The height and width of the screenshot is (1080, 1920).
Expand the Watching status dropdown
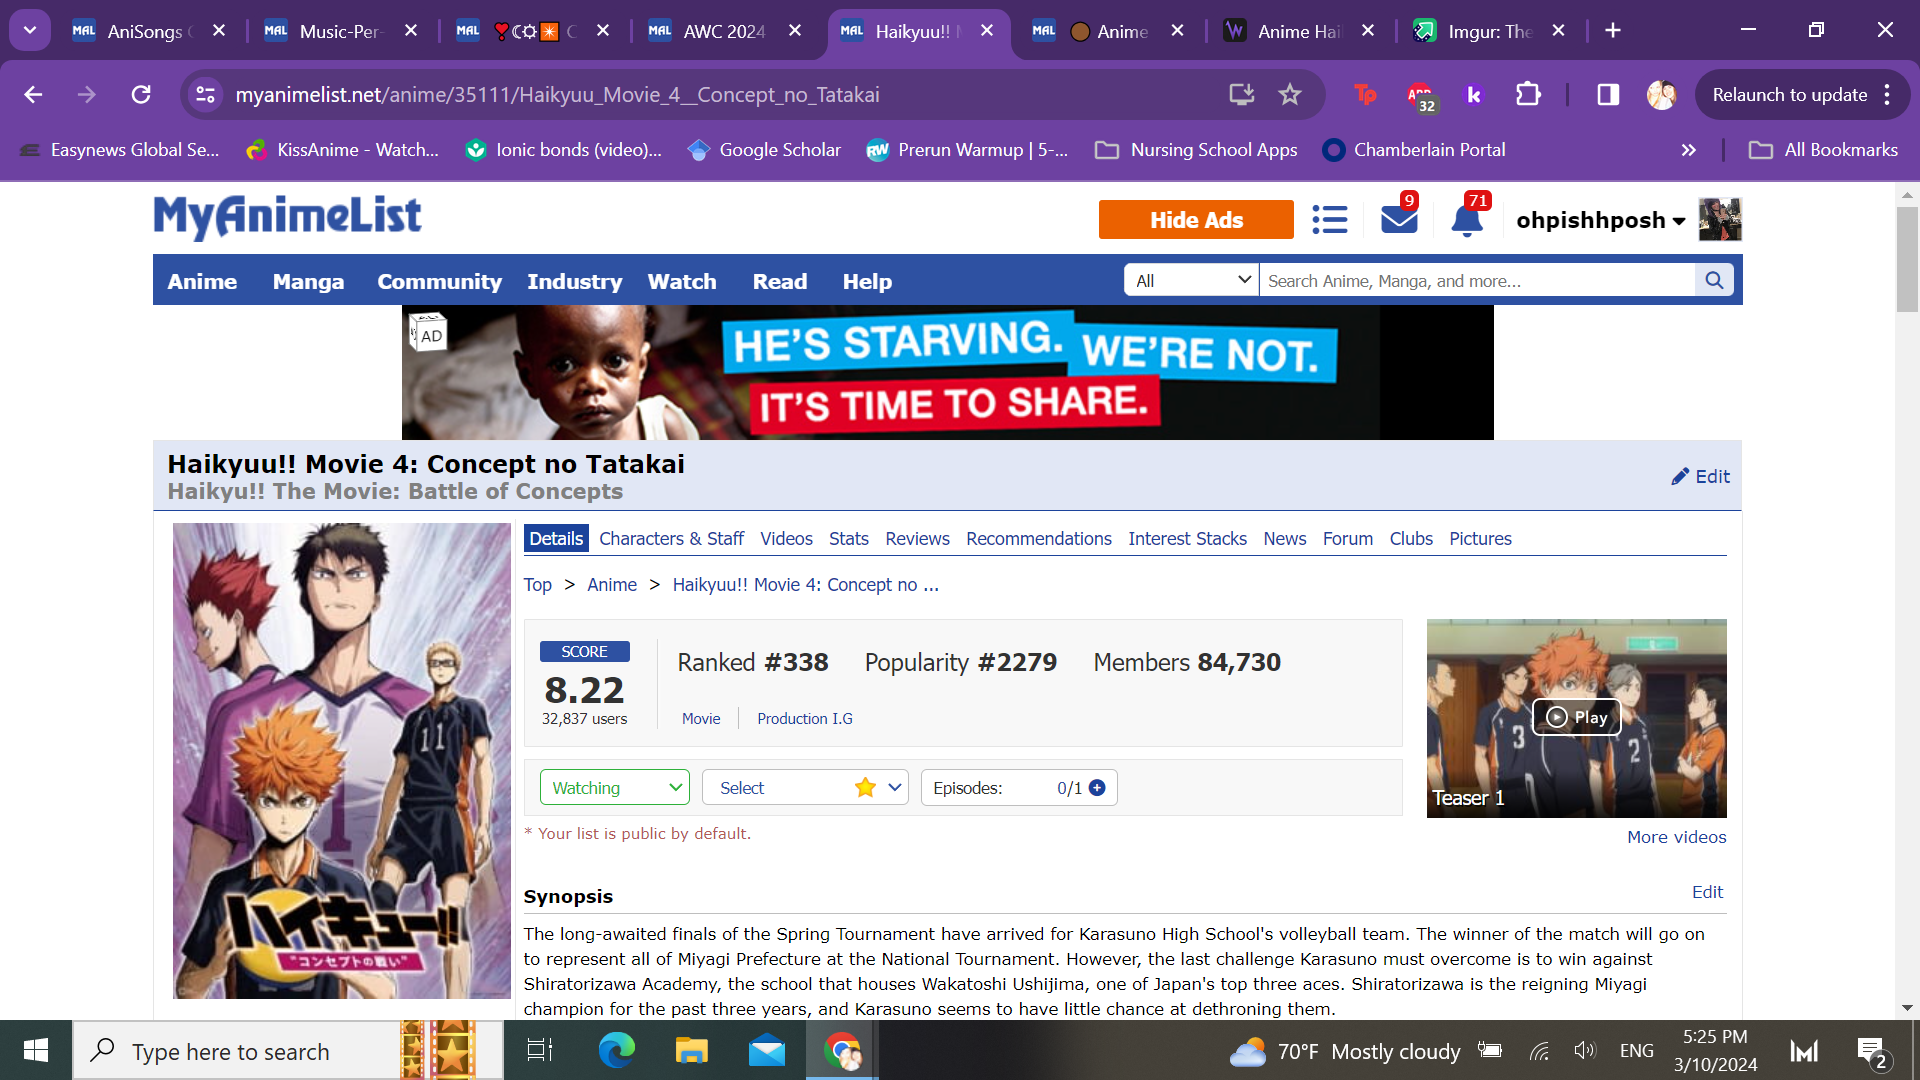point(614,788)
